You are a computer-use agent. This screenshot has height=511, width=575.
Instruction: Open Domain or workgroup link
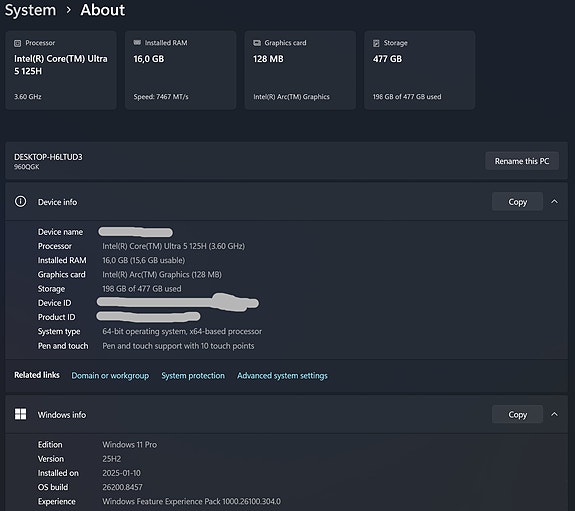point(110,376)
